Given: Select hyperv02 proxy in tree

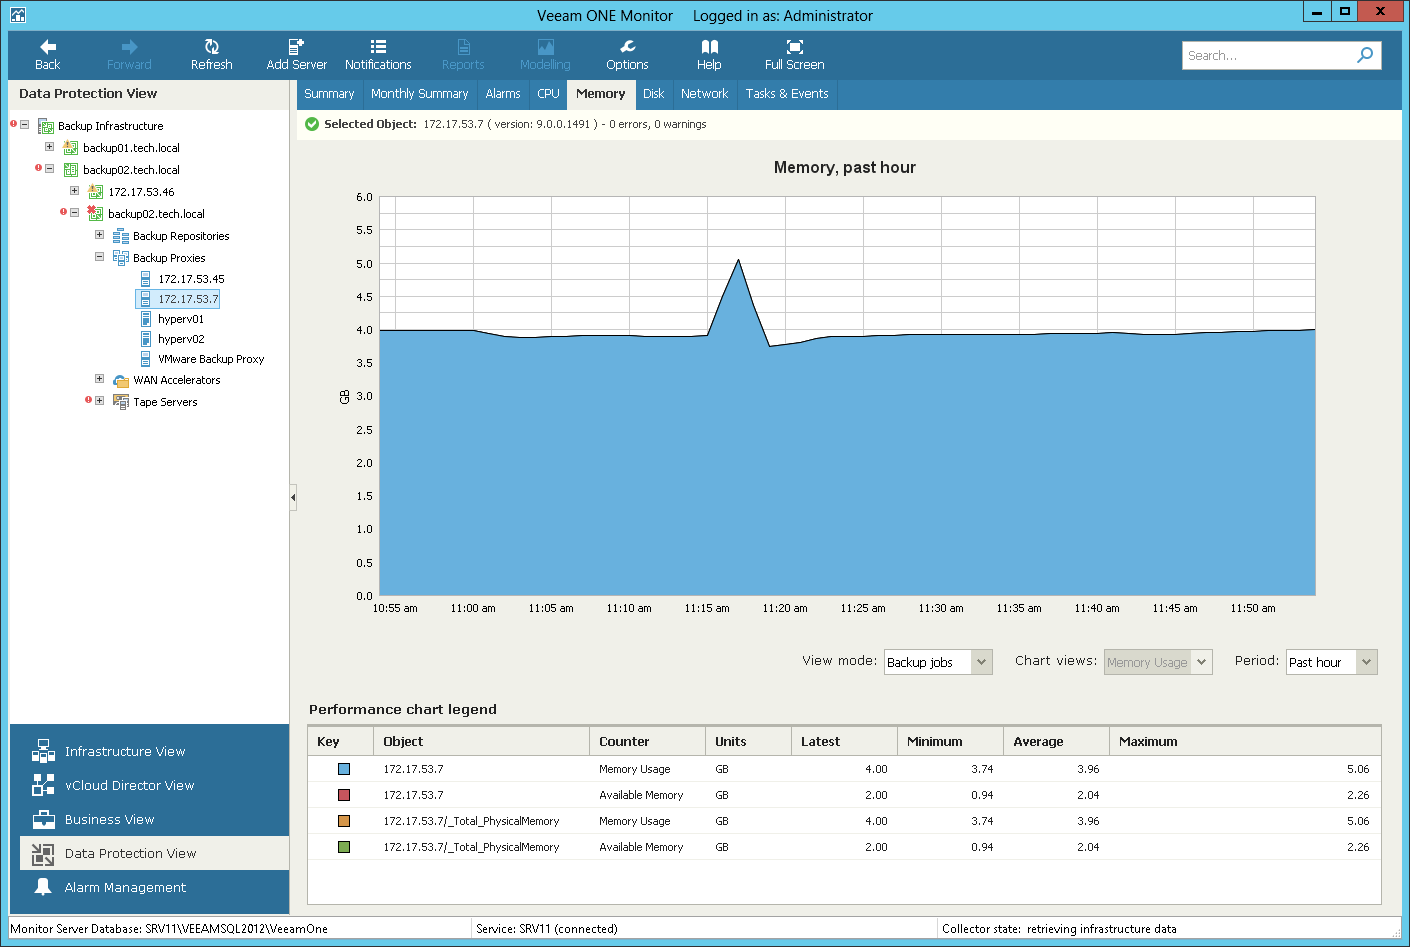Looking at the screenshot, I should (181, 339).
